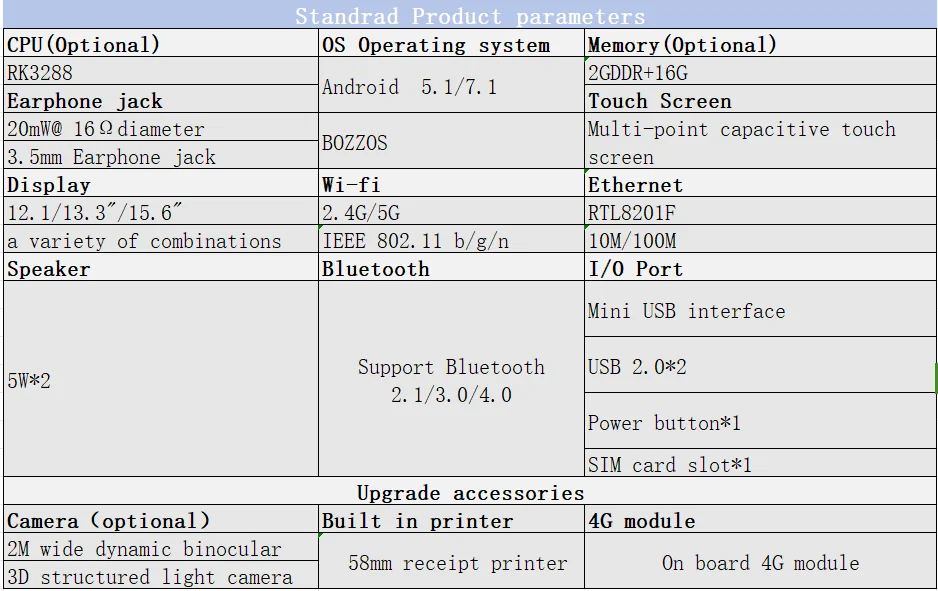
Task: Select the IEEE 802.11 b/g/n cell
Action: pos(452,239)
